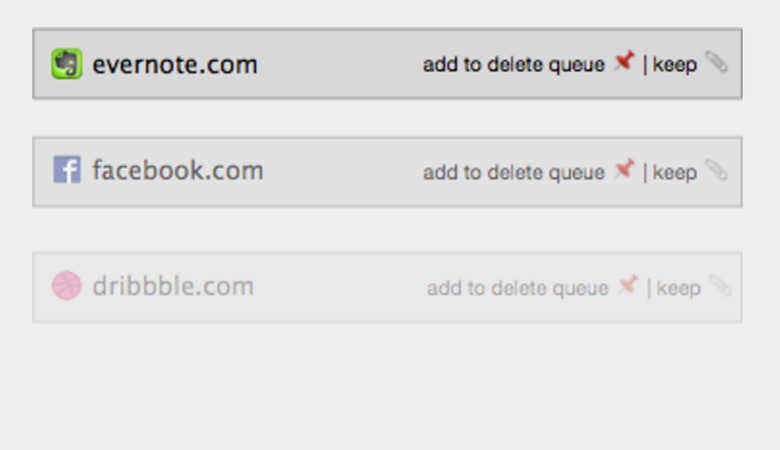
Task: Keep the dribbble.com account
Action: tap(679, 288)
